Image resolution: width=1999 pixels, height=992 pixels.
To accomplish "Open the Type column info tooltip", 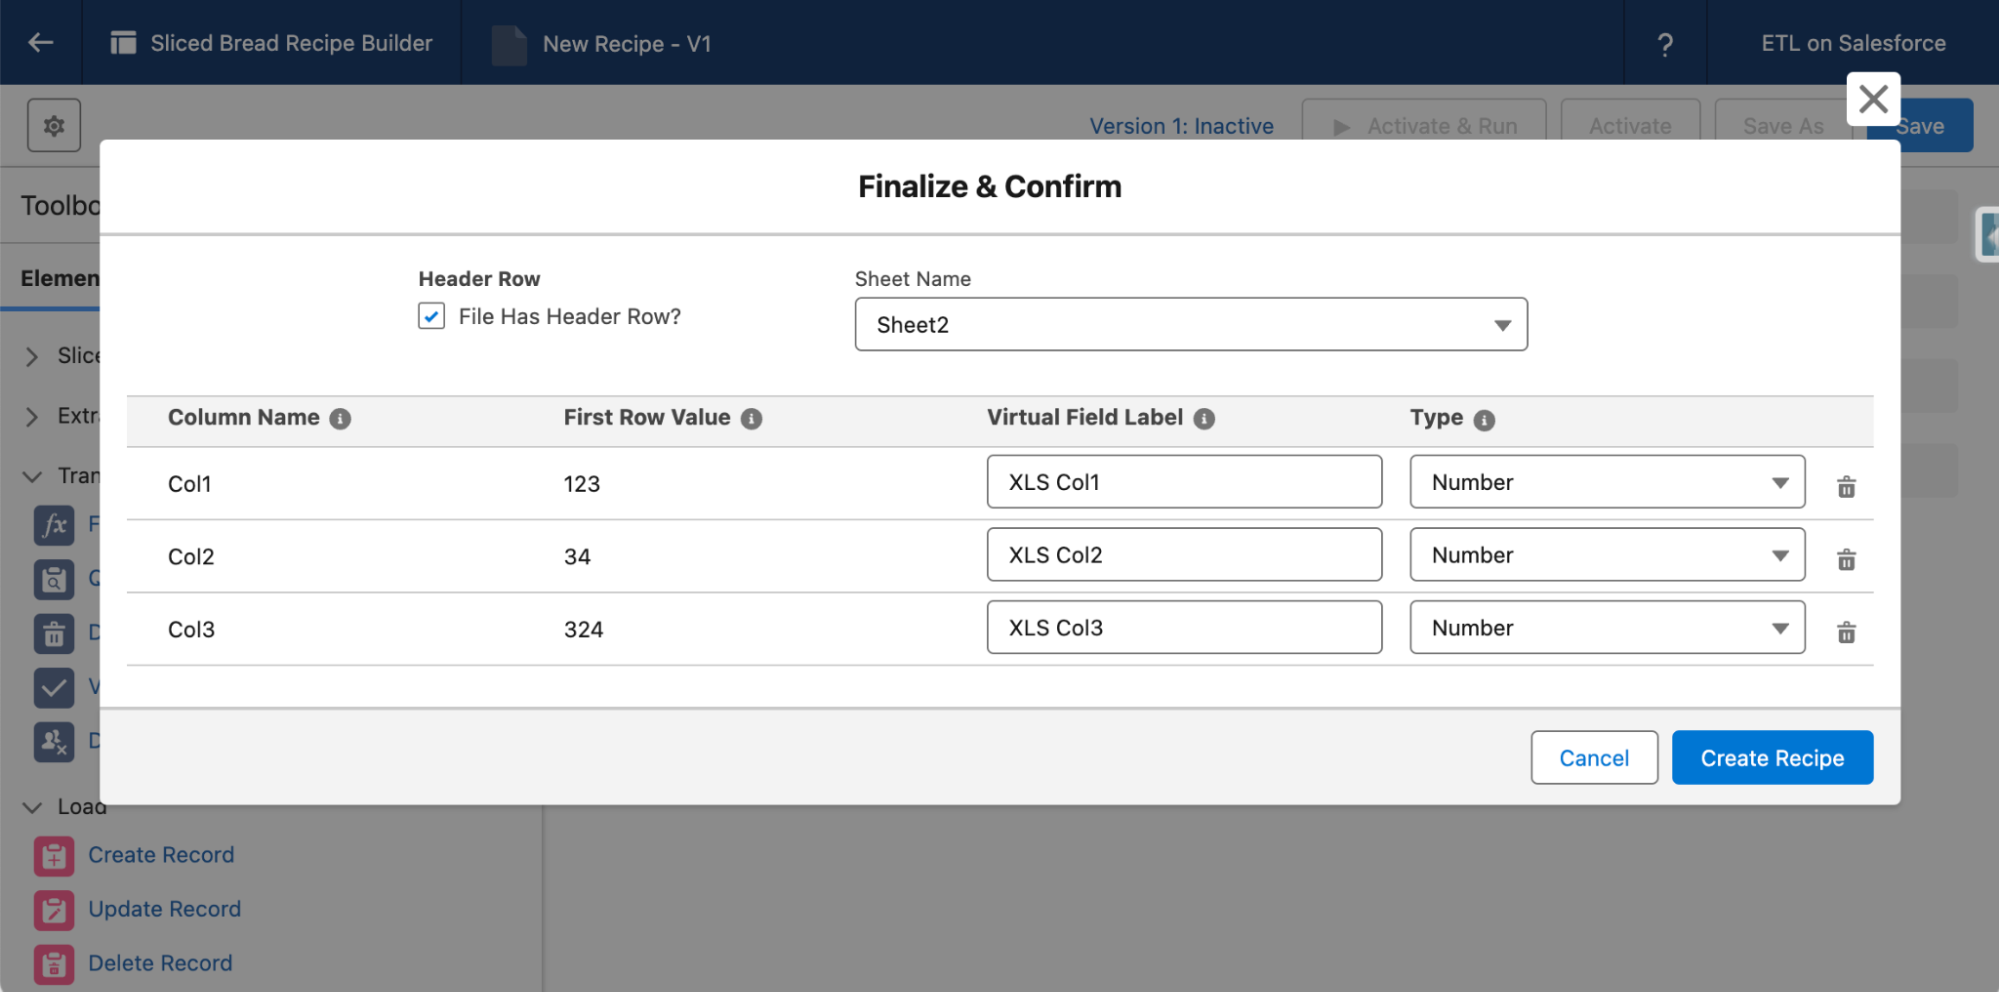I will pyautogui.click(x=1484, y=420).
